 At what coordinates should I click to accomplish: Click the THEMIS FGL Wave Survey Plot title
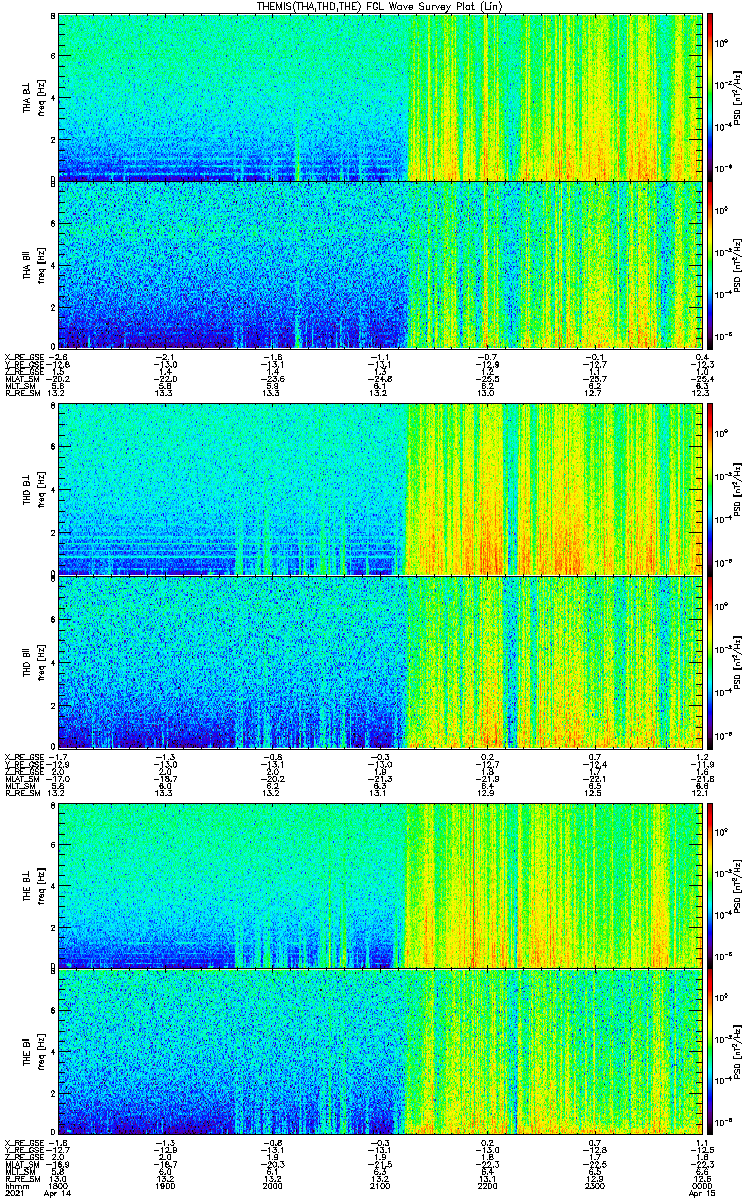[379, 6]
